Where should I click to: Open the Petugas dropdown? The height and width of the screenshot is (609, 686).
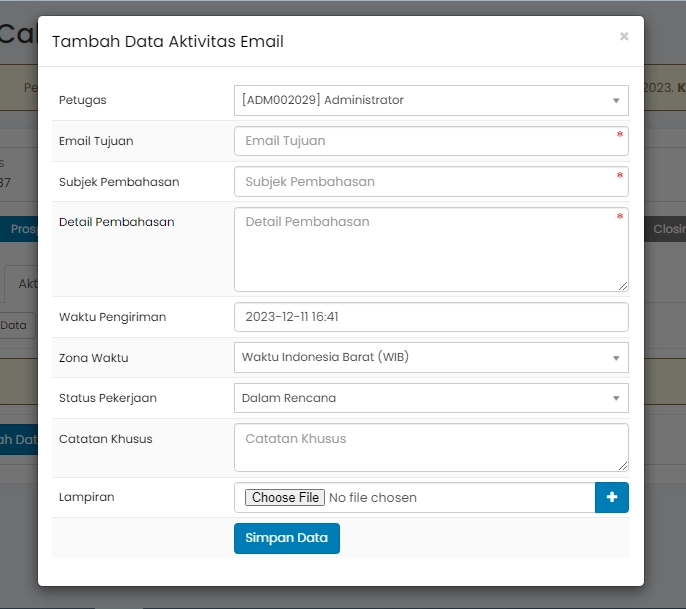coord(430,100)
